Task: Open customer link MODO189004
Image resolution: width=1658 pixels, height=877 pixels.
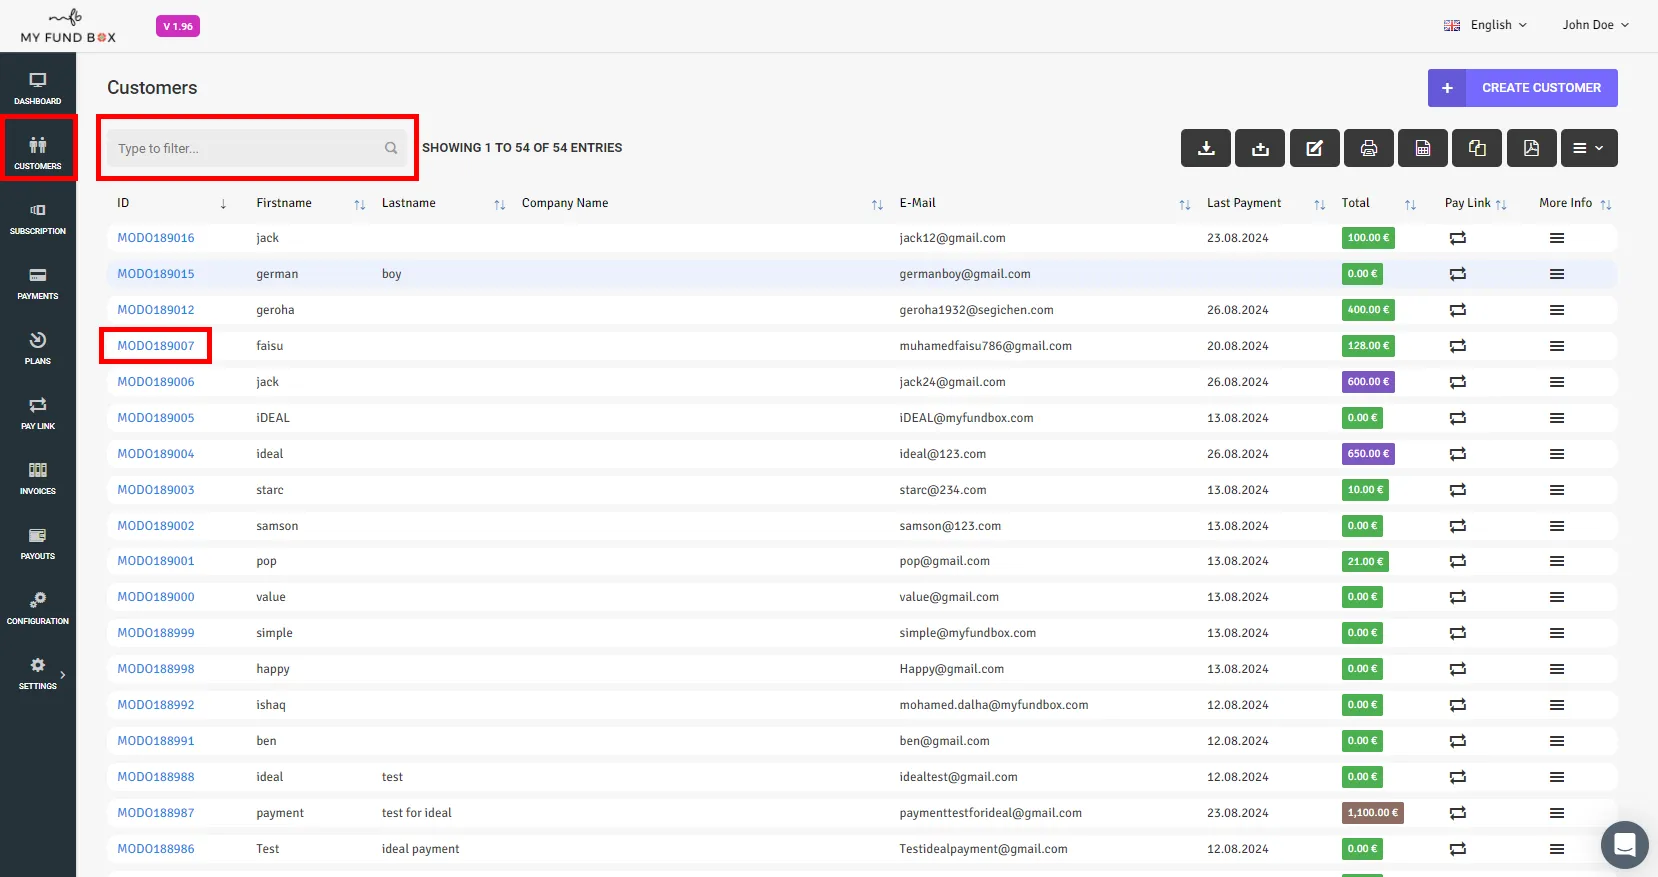Action: 156,454
